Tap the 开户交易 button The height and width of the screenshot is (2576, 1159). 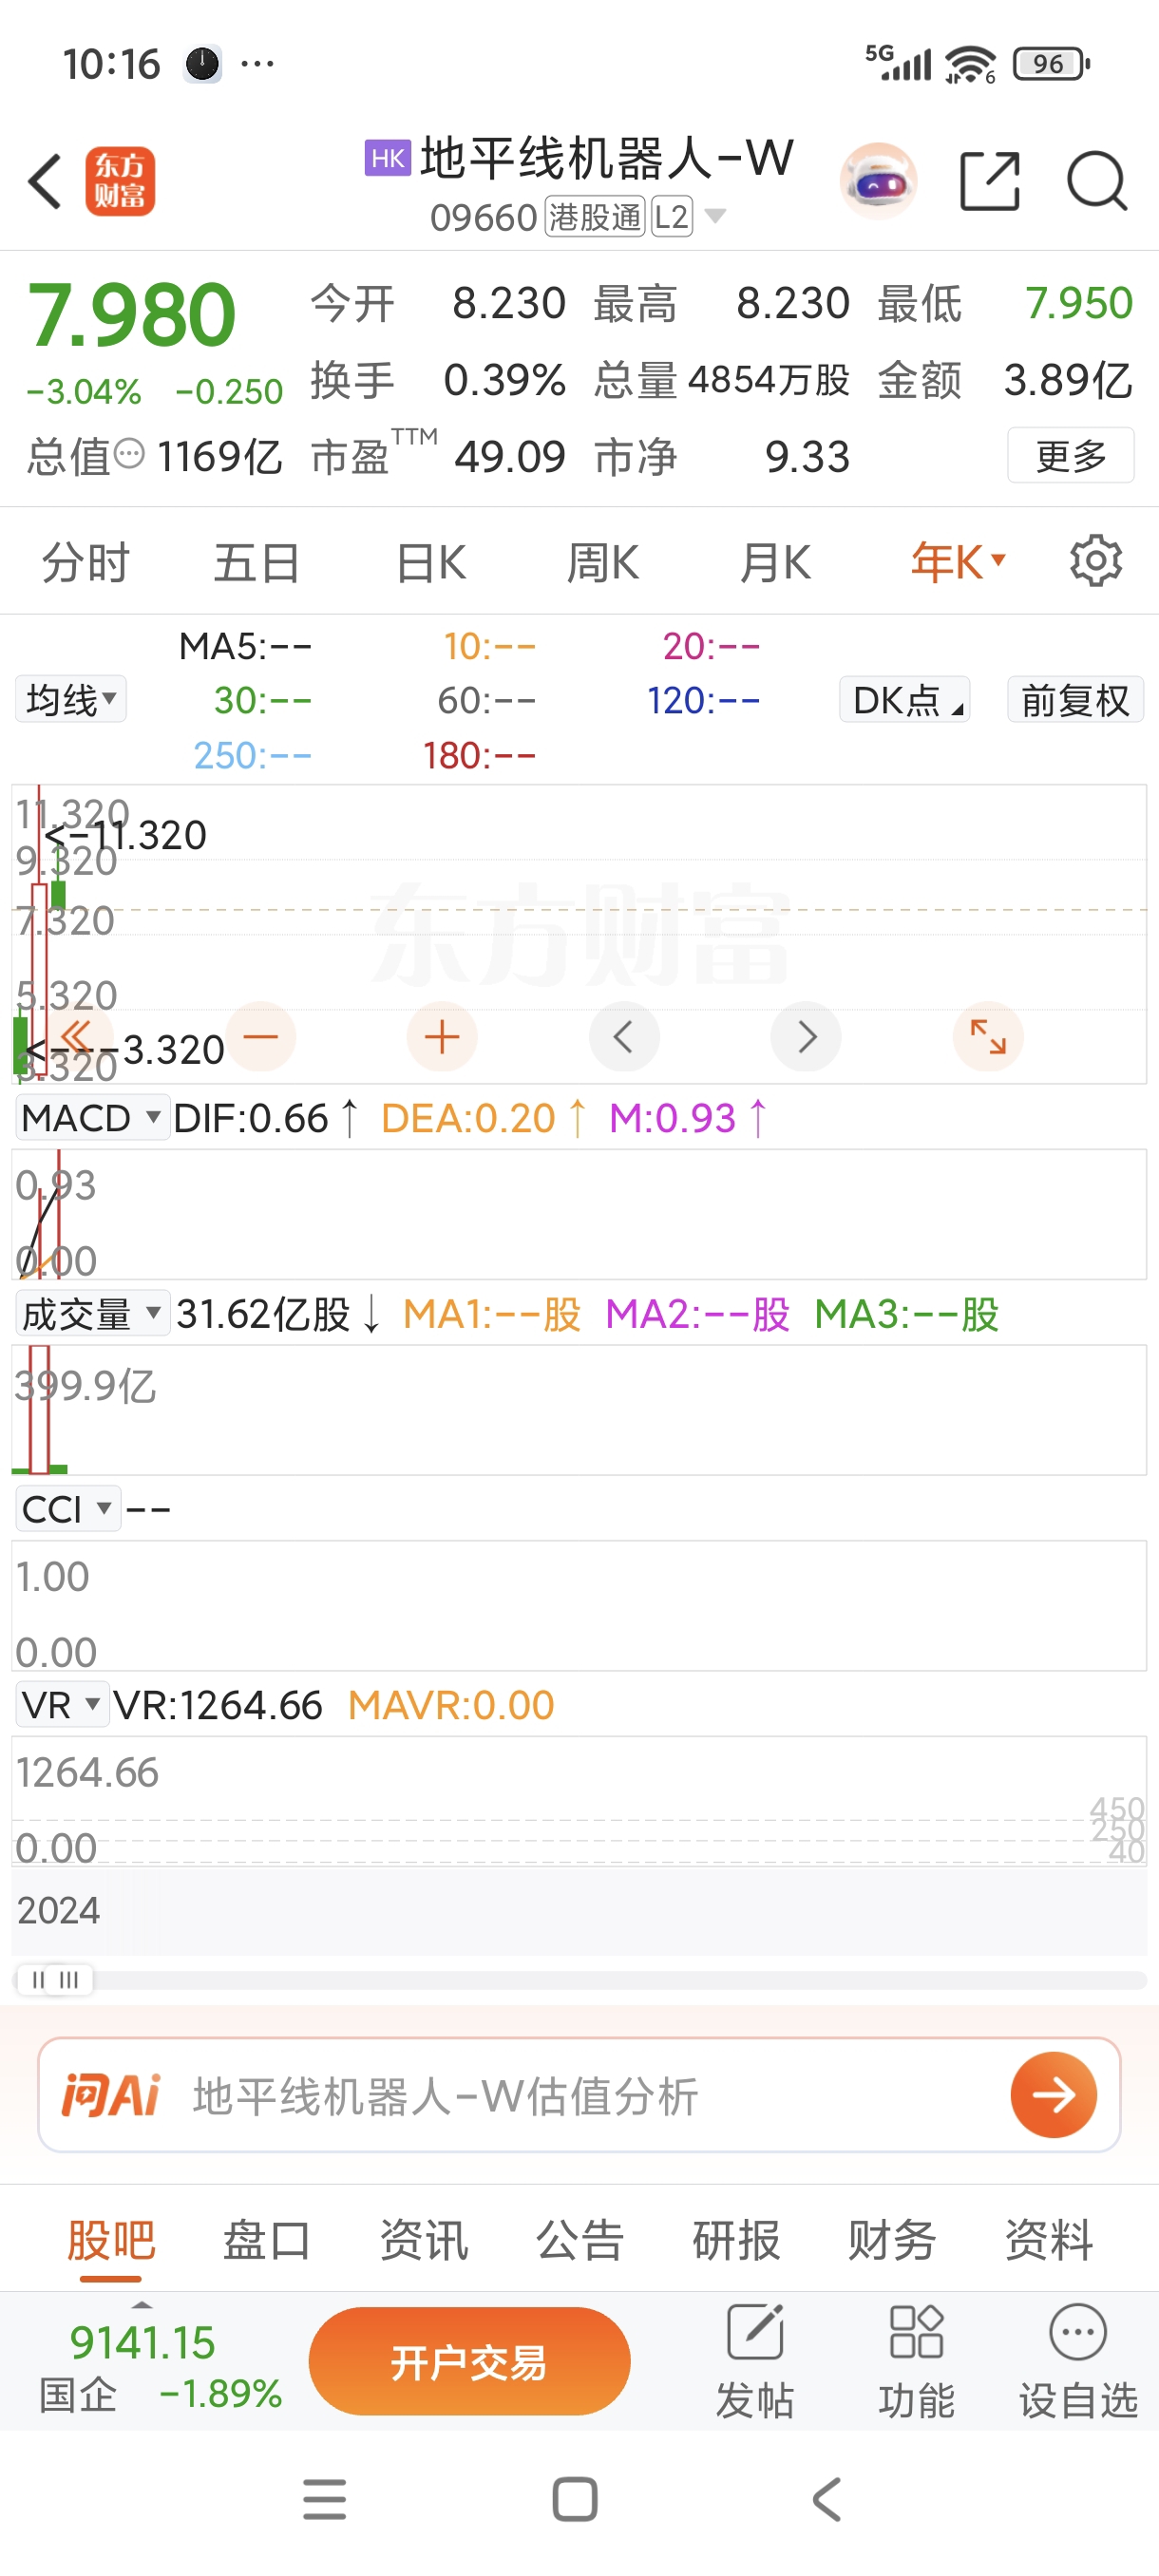click(x=469, y=2362)
